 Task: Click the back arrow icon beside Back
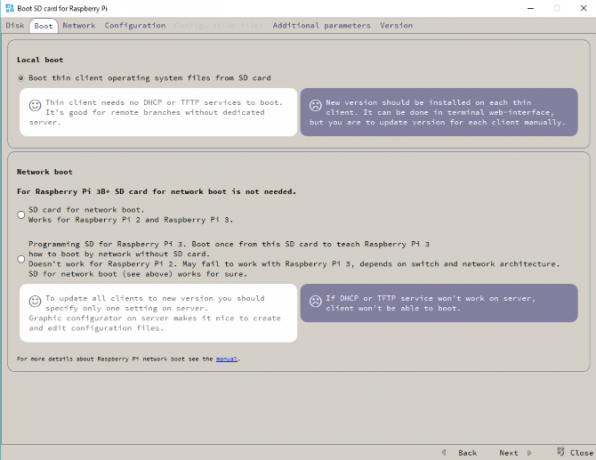444,452
